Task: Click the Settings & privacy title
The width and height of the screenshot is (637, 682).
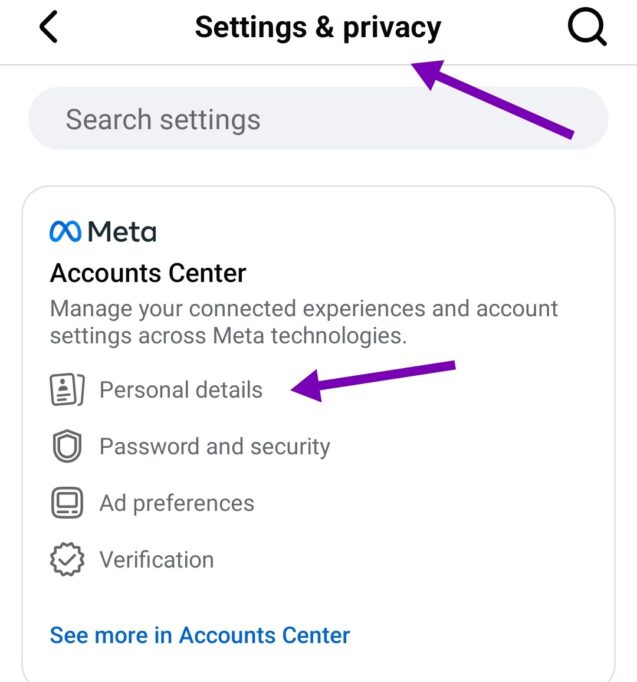Action: 317,28
